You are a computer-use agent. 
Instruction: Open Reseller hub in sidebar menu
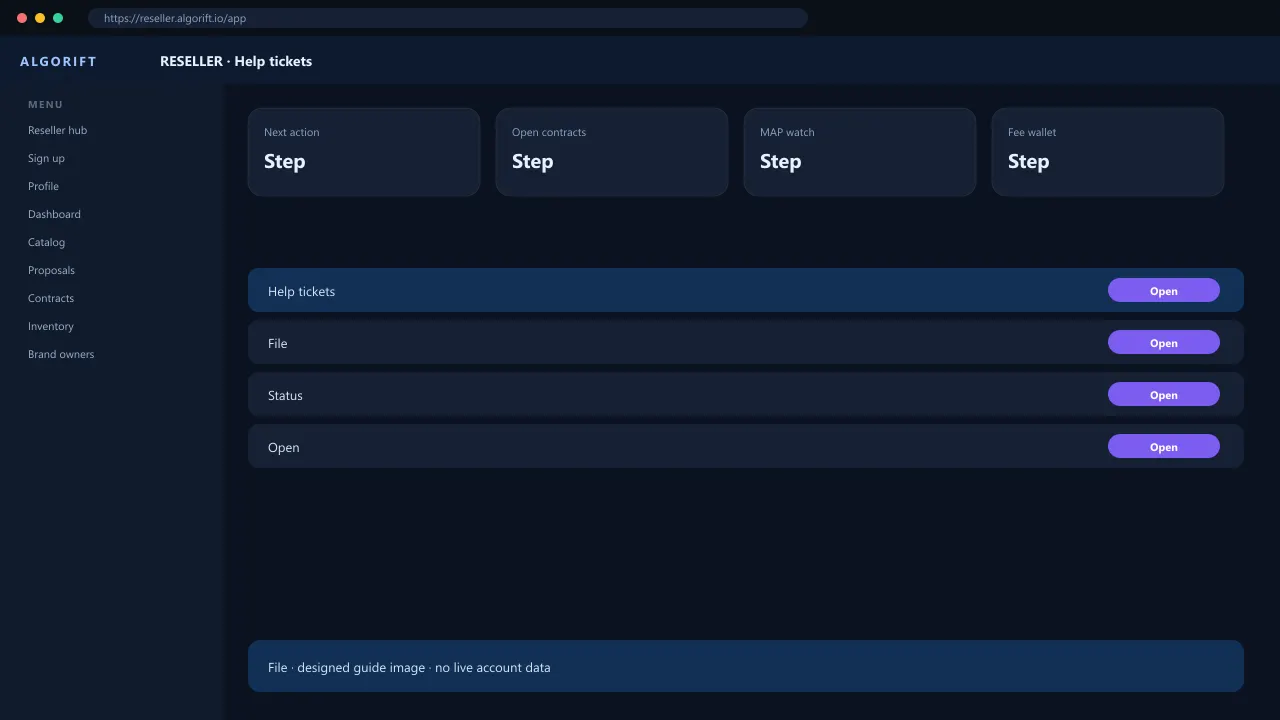click(x=57, y=130)
